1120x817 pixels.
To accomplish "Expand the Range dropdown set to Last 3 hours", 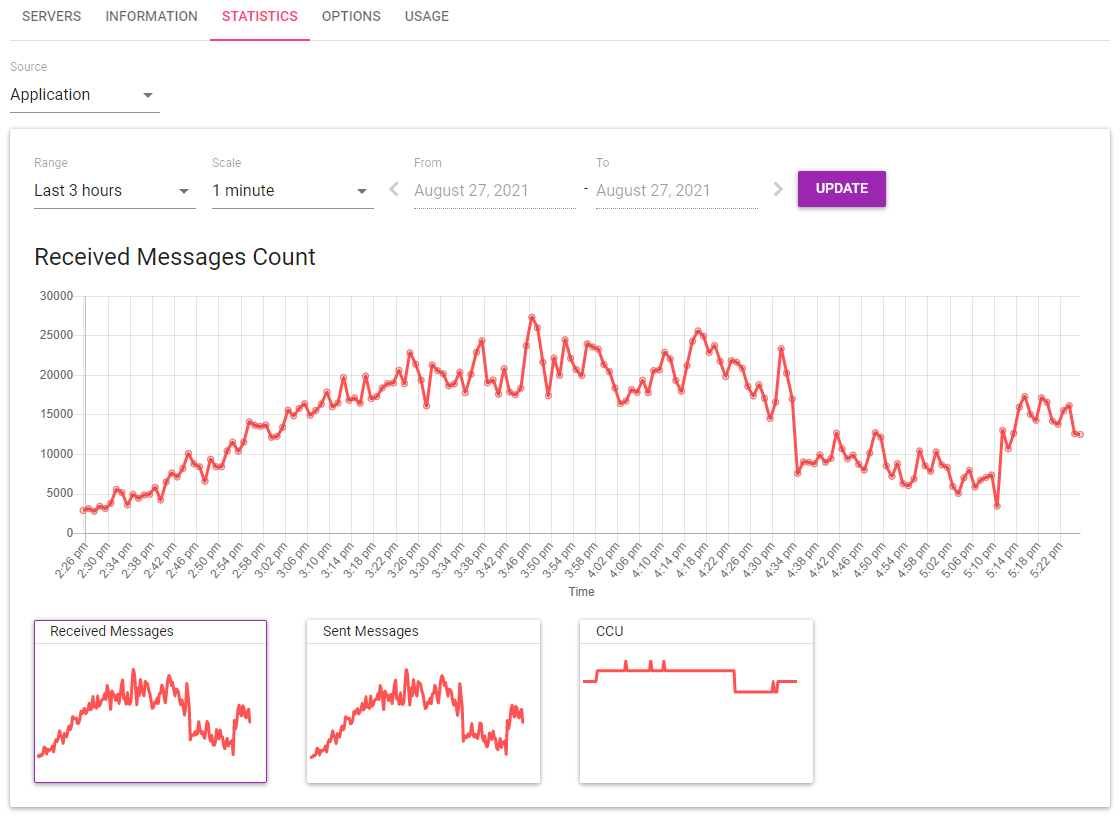I will tap(114, 191).
